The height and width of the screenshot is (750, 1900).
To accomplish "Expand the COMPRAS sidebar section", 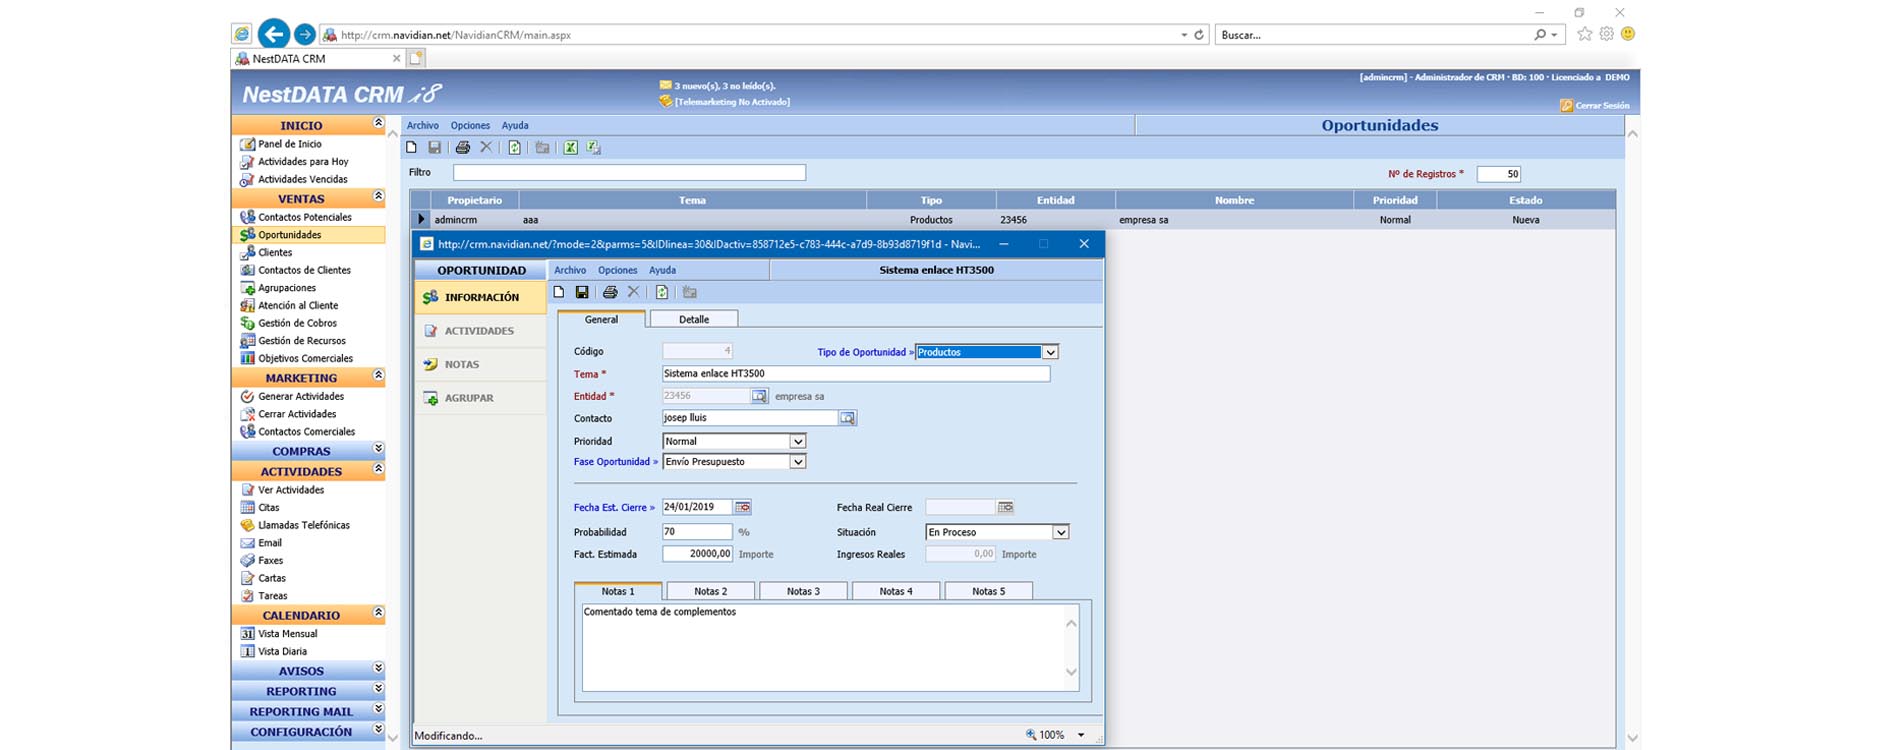I will tap(378, 450).
